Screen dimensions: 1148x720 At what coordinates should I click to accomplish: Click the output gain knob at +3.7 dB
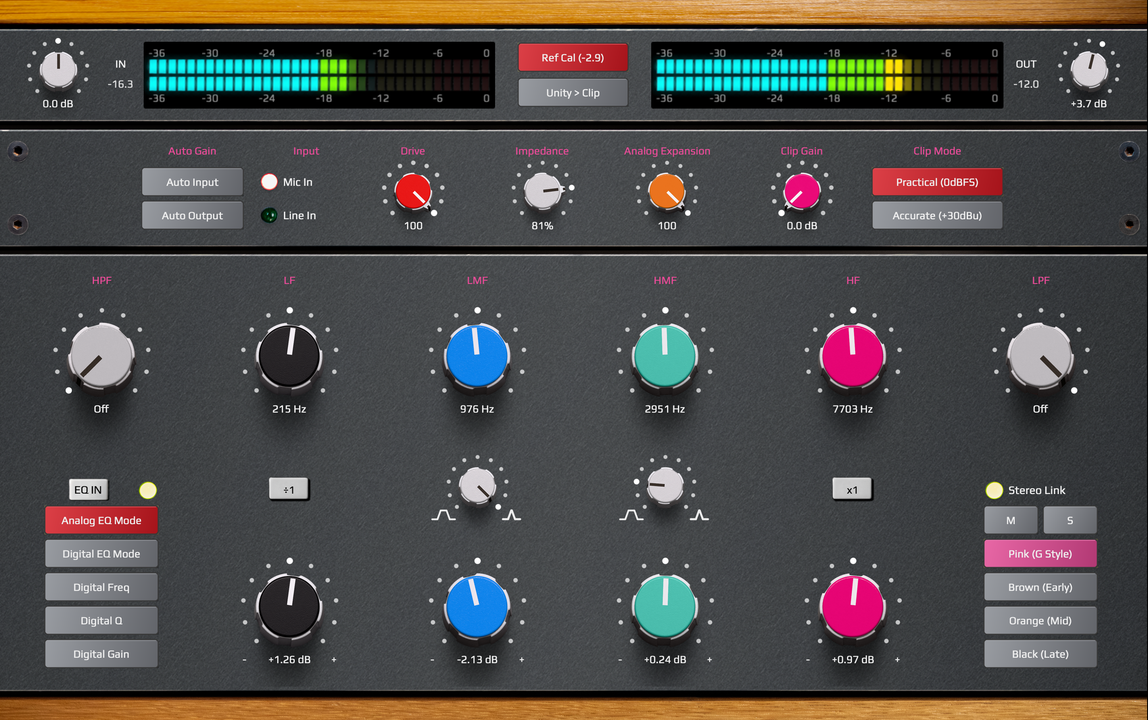(1089, 70)
